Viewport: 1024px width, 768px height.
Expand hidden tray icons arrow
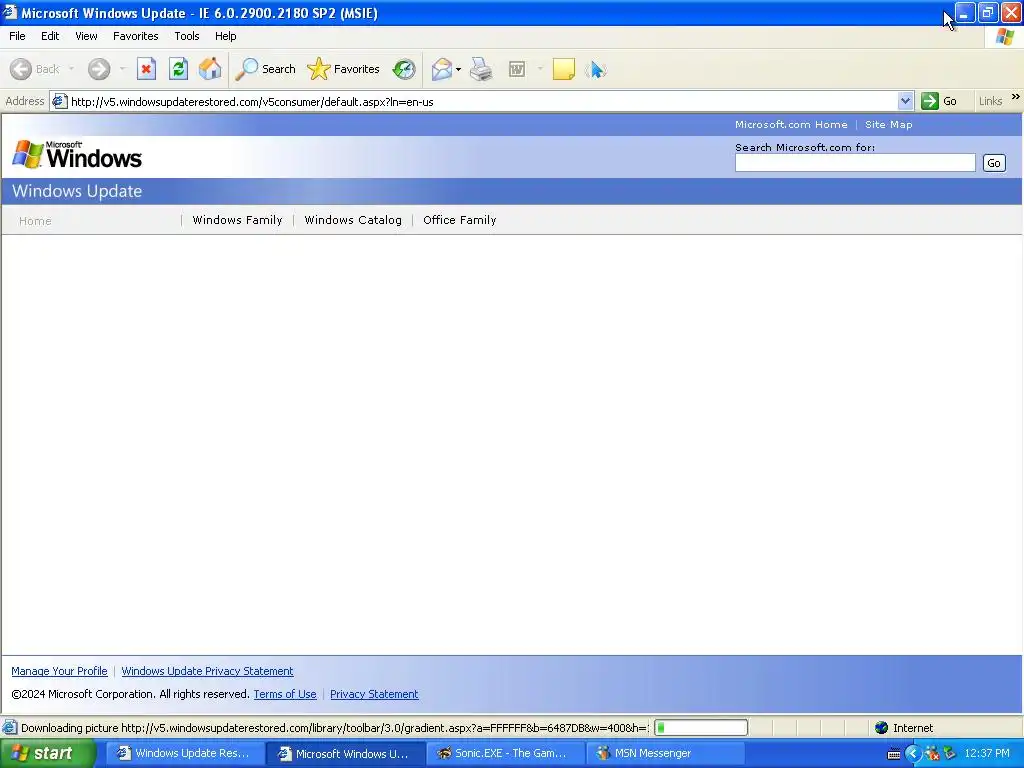(x=912, y=754)
